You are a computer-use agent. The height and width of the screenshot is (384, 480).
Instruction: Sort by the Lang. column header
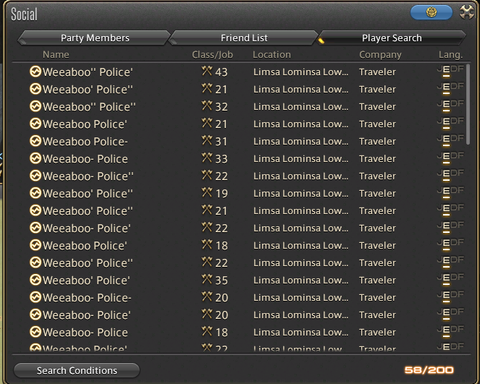[451, 54]
